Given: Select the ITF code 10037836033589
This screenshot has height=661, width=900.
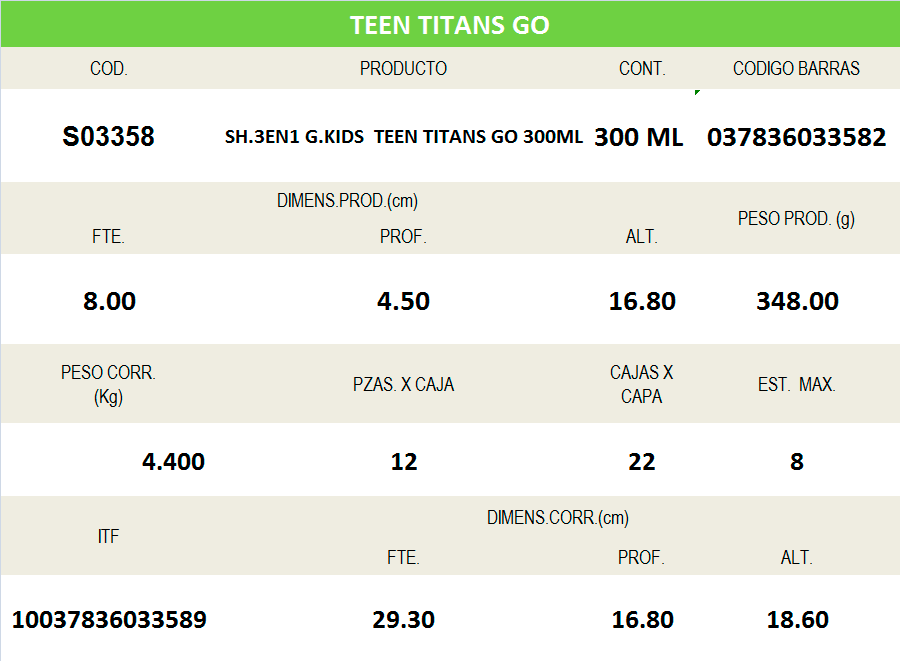Looking at the screenshot, I should click(x=109, y=620).
